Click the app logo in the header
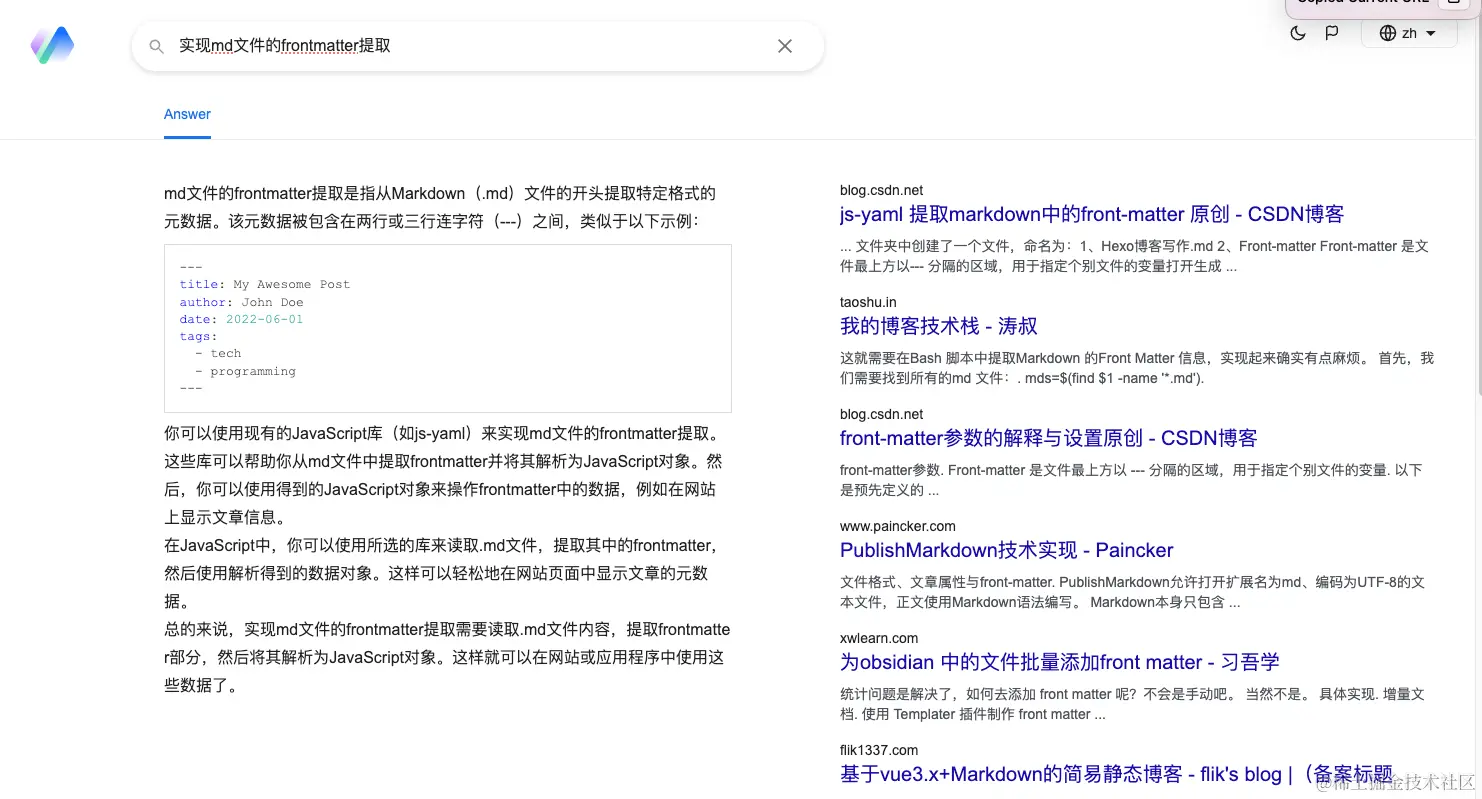 pos(52,45)
